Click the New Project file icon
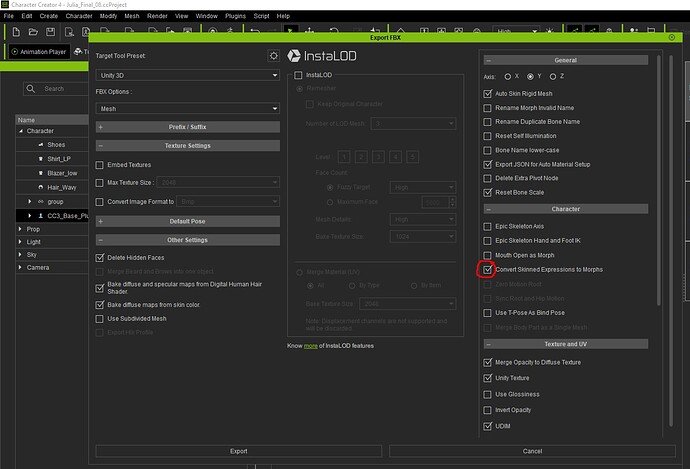Screen dimensions: 690x469 (x=16, y=32)
